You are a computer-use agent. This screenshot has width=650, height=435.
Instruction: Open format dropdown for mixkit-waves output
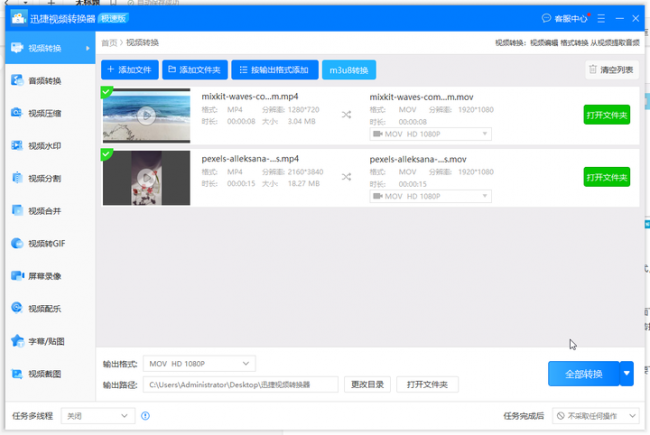tap(430, 134)
